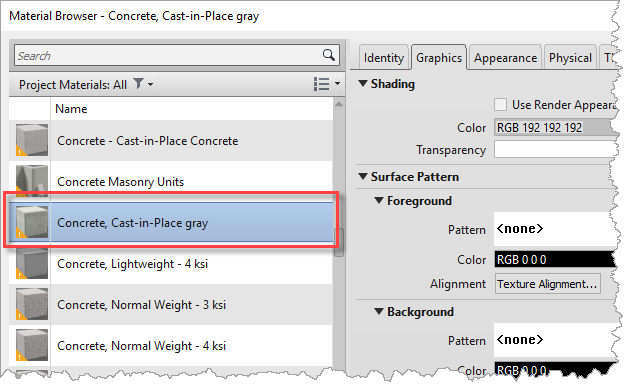The height and width of the screenshot is (384, 626).
Task: Open the list view options icon
Action: pyautogui.click(x=321, y=84)
